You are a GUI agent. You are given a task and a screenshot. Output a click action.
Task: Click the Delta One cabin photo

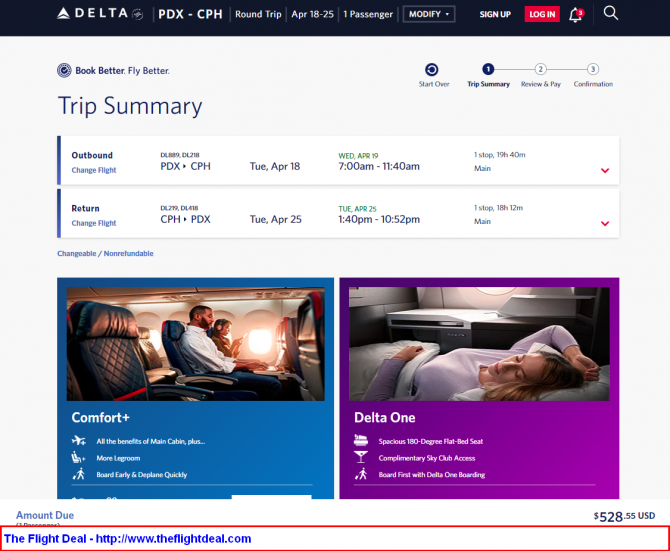(479, 344)
